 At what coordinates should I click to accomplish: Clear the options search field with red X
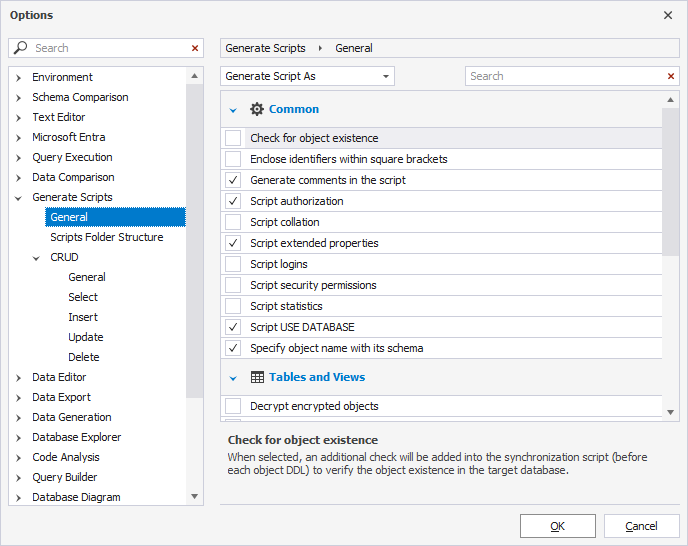tap(670, 76)
